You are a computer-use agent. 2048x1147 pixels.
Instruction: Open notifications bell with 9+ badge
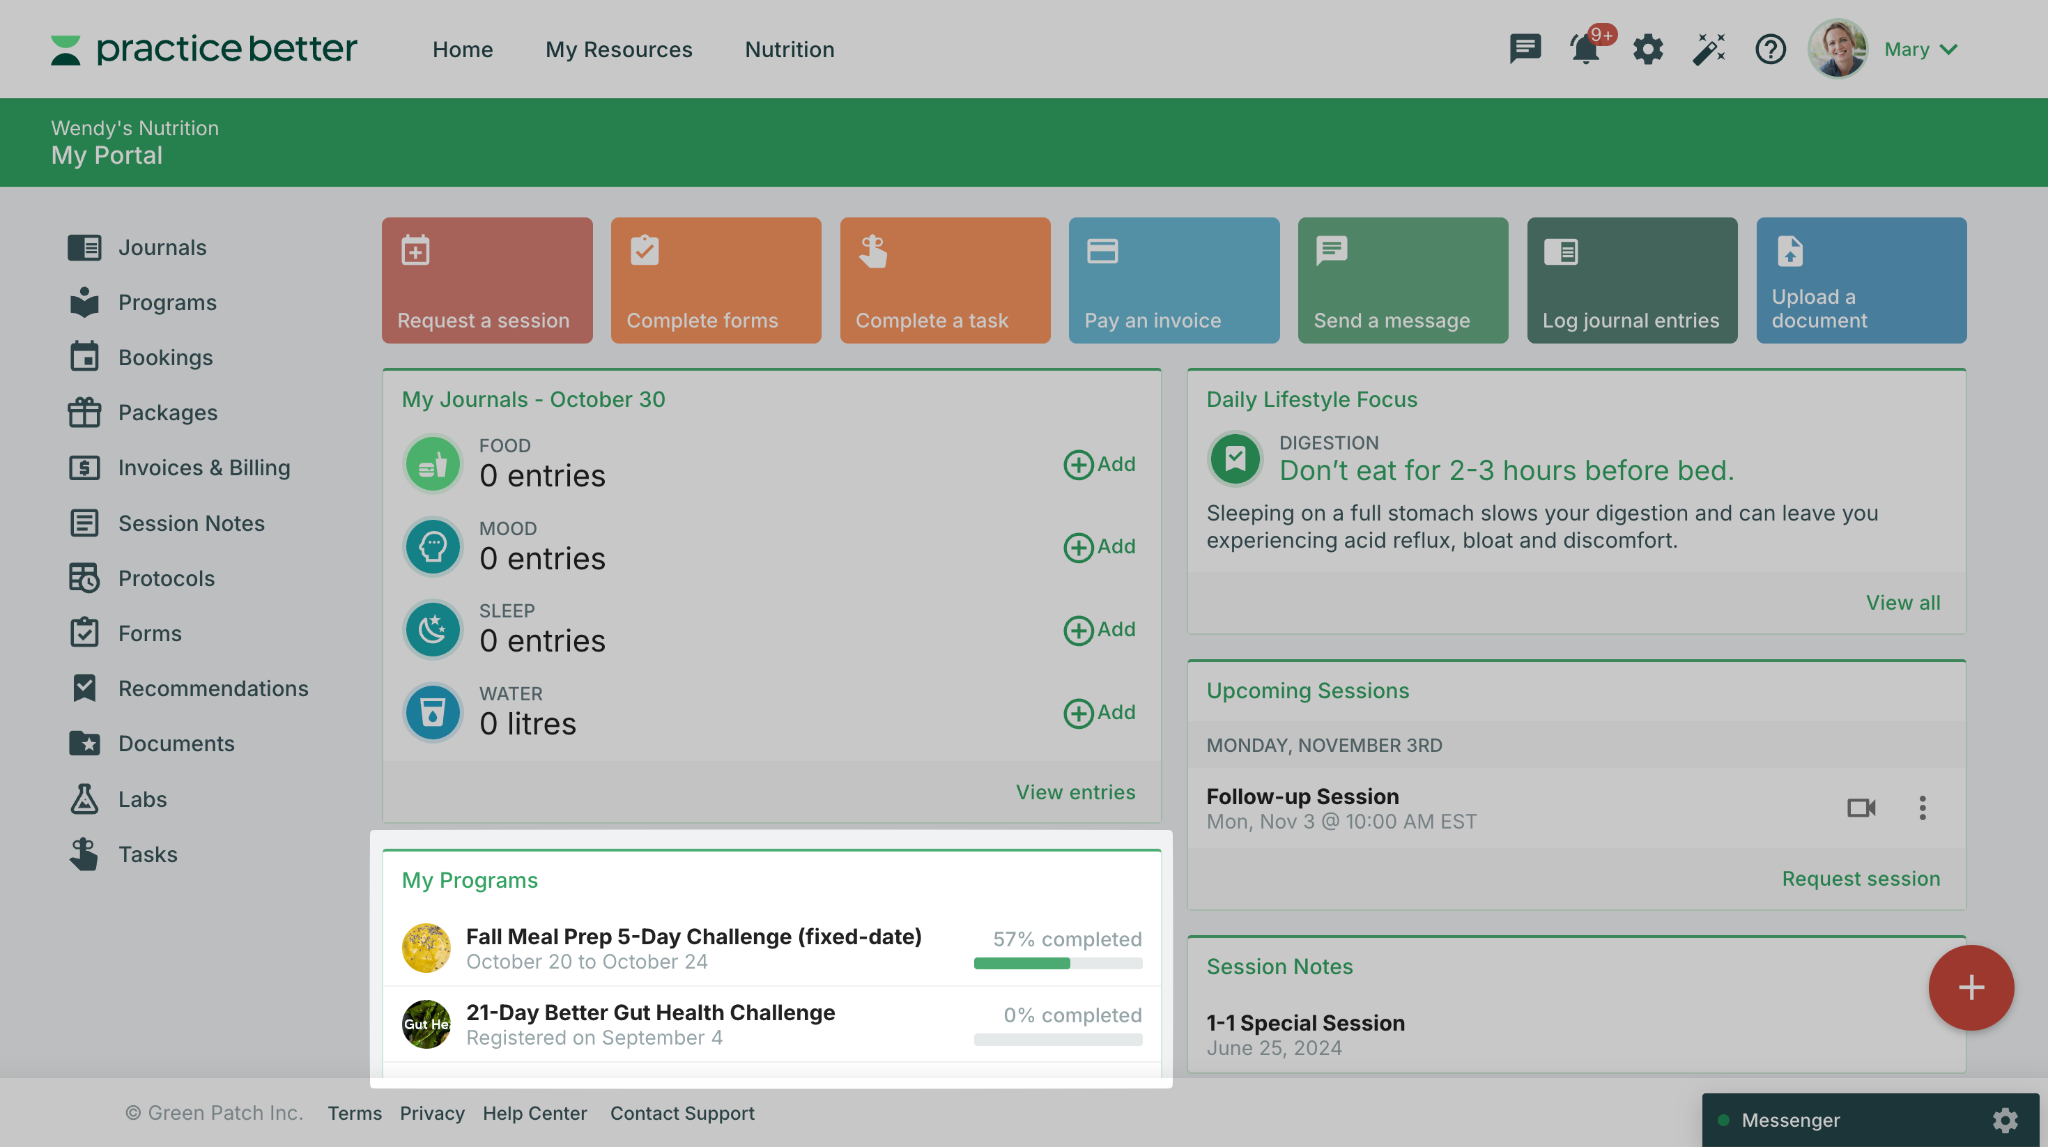(1585, 48)
